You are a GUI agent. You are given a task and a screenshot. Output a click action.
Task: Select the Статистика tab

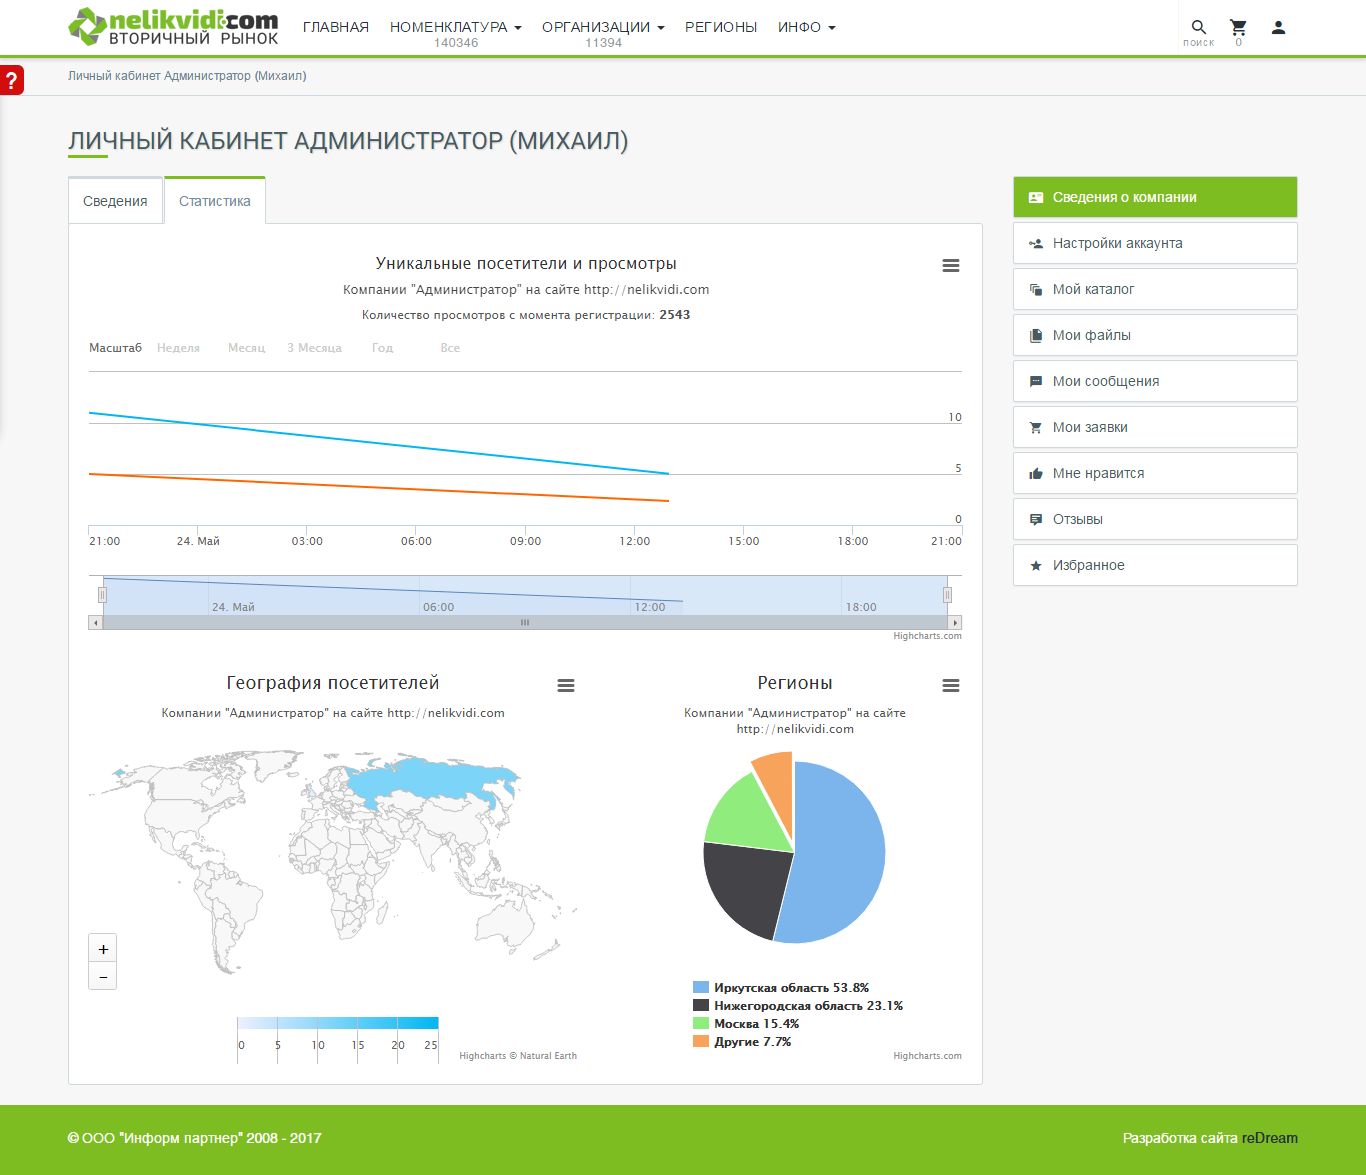pyautogui.click(x=215, y=201)
